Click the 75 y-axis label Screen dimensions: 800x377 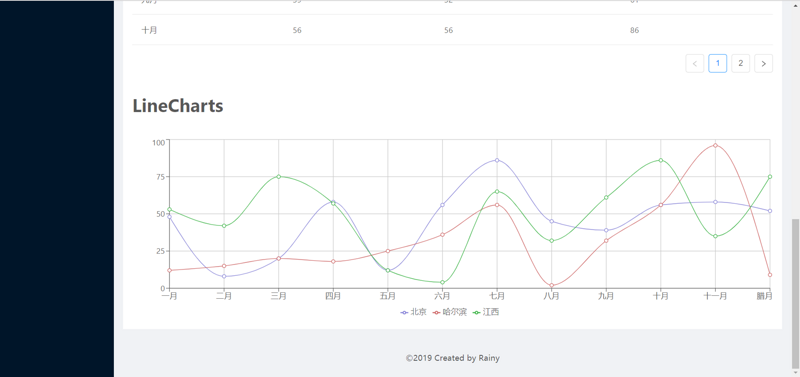(x=161, y=177)
